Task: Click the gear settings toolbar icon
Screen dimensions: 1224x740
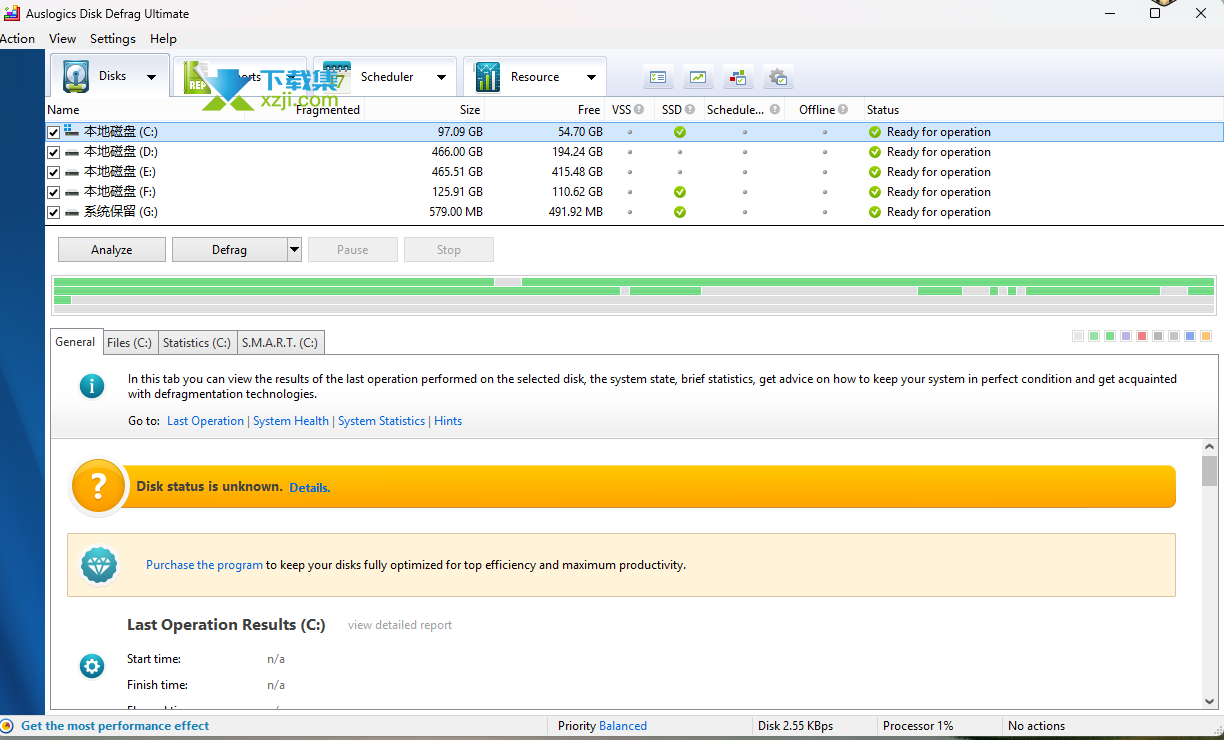Action: pos(778,77)
